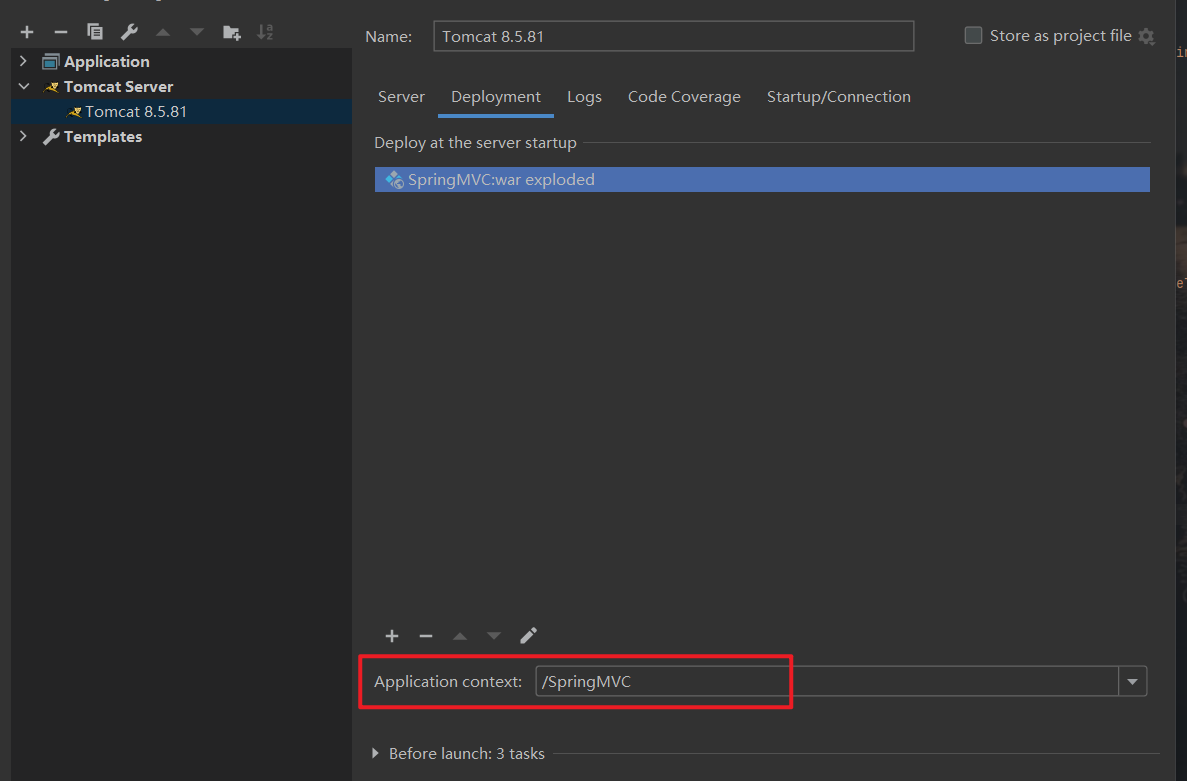Click the Name text field
Viewport: 1187px width, 781px height.
[x=673, y=36]
